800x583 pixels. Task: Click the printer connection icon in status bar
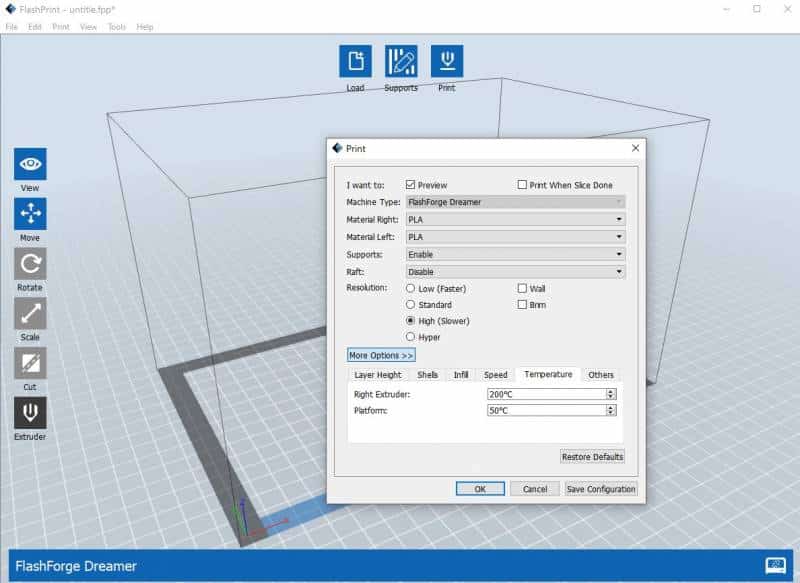click(x=776, y=565)
